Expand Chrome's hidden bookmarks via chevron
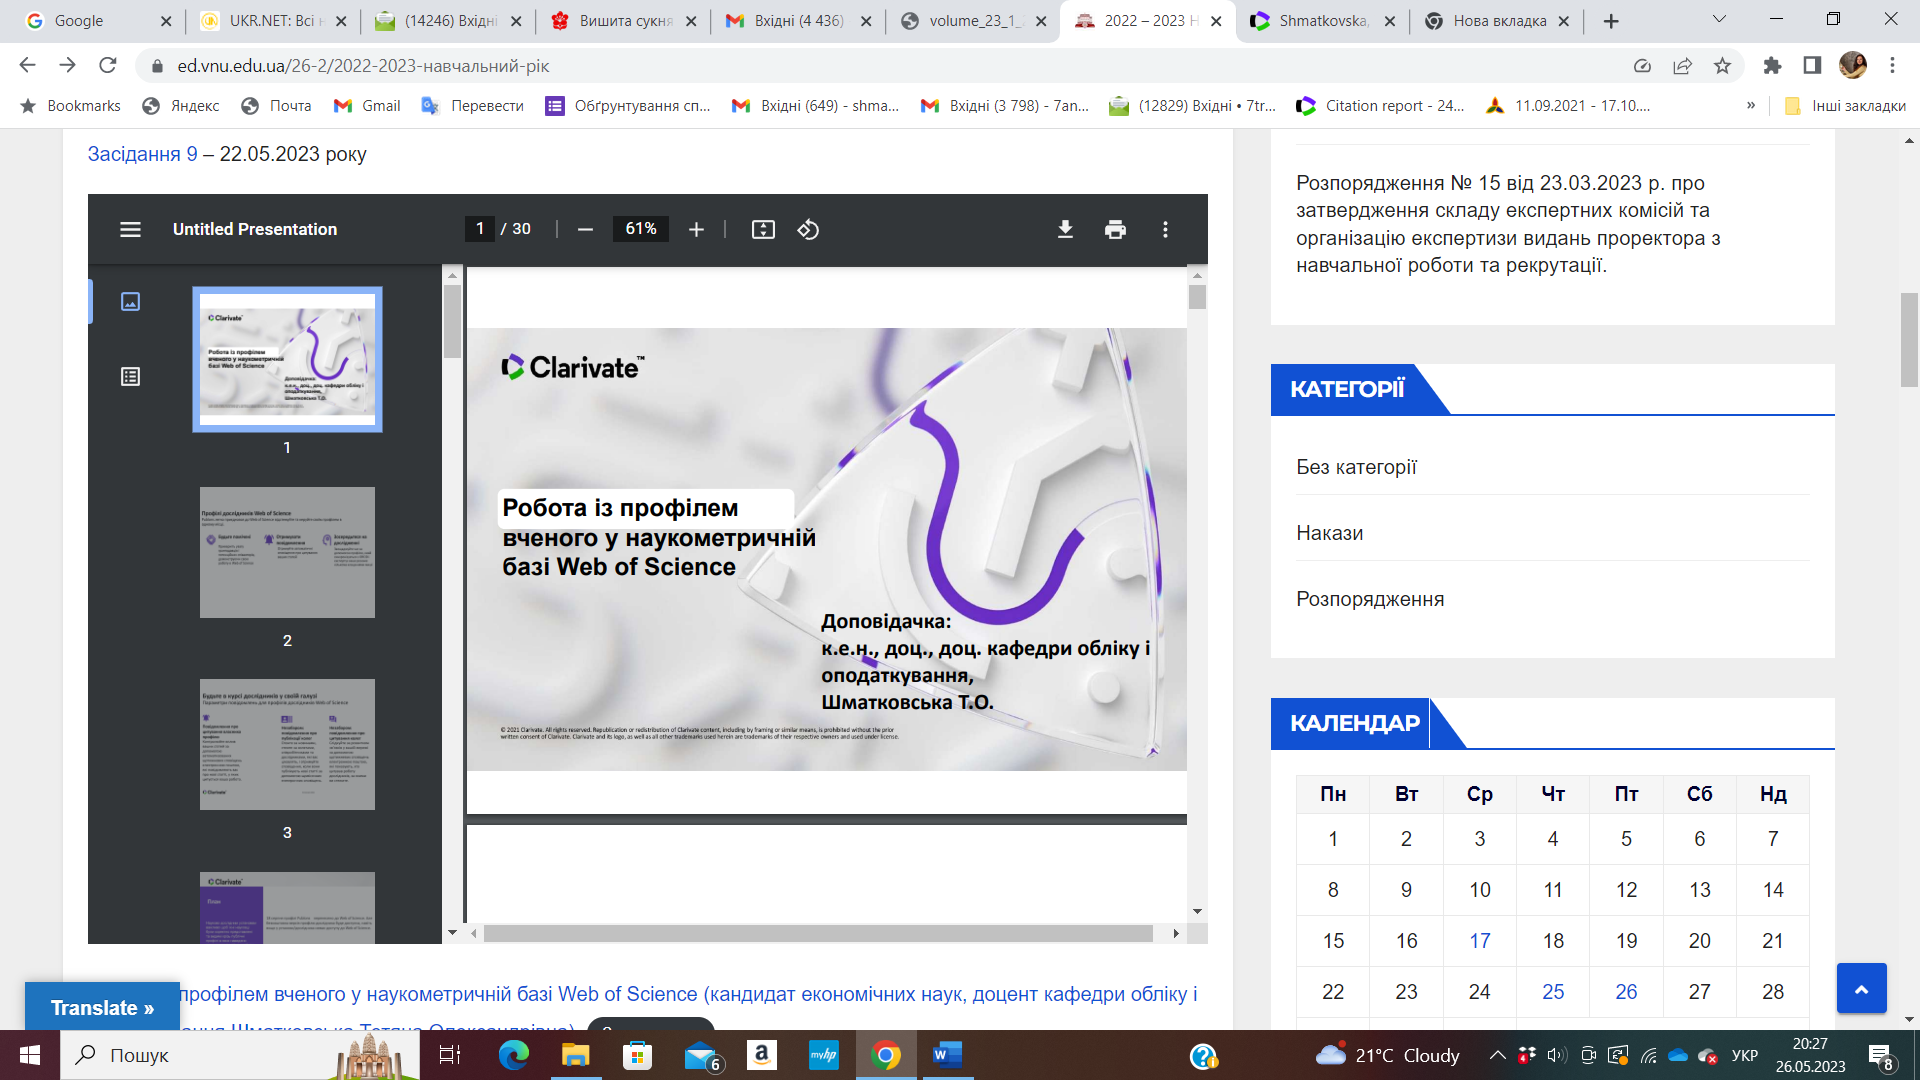 pos(1750,105)
